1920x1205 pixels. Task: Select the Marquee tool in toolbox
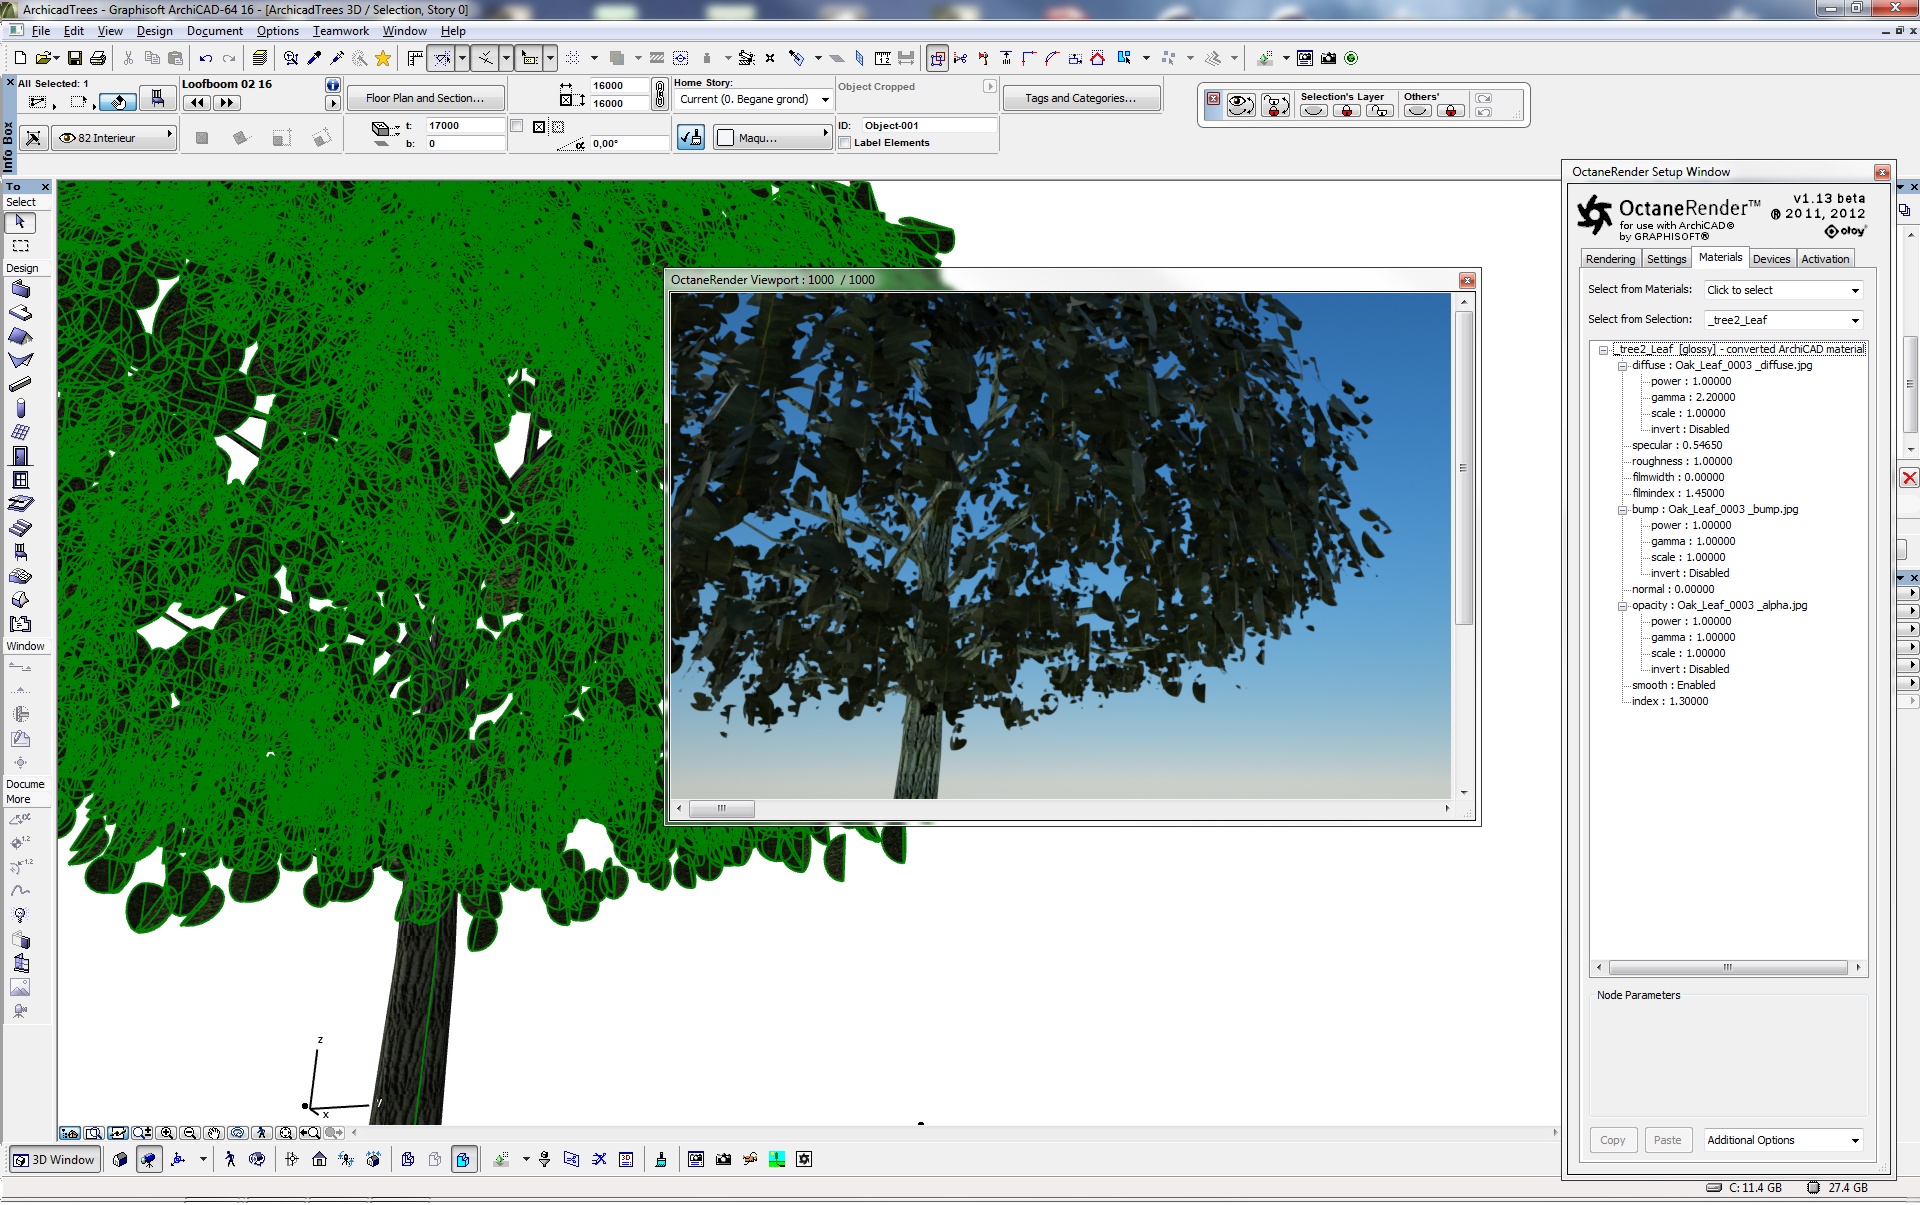(x=20, y=246)
